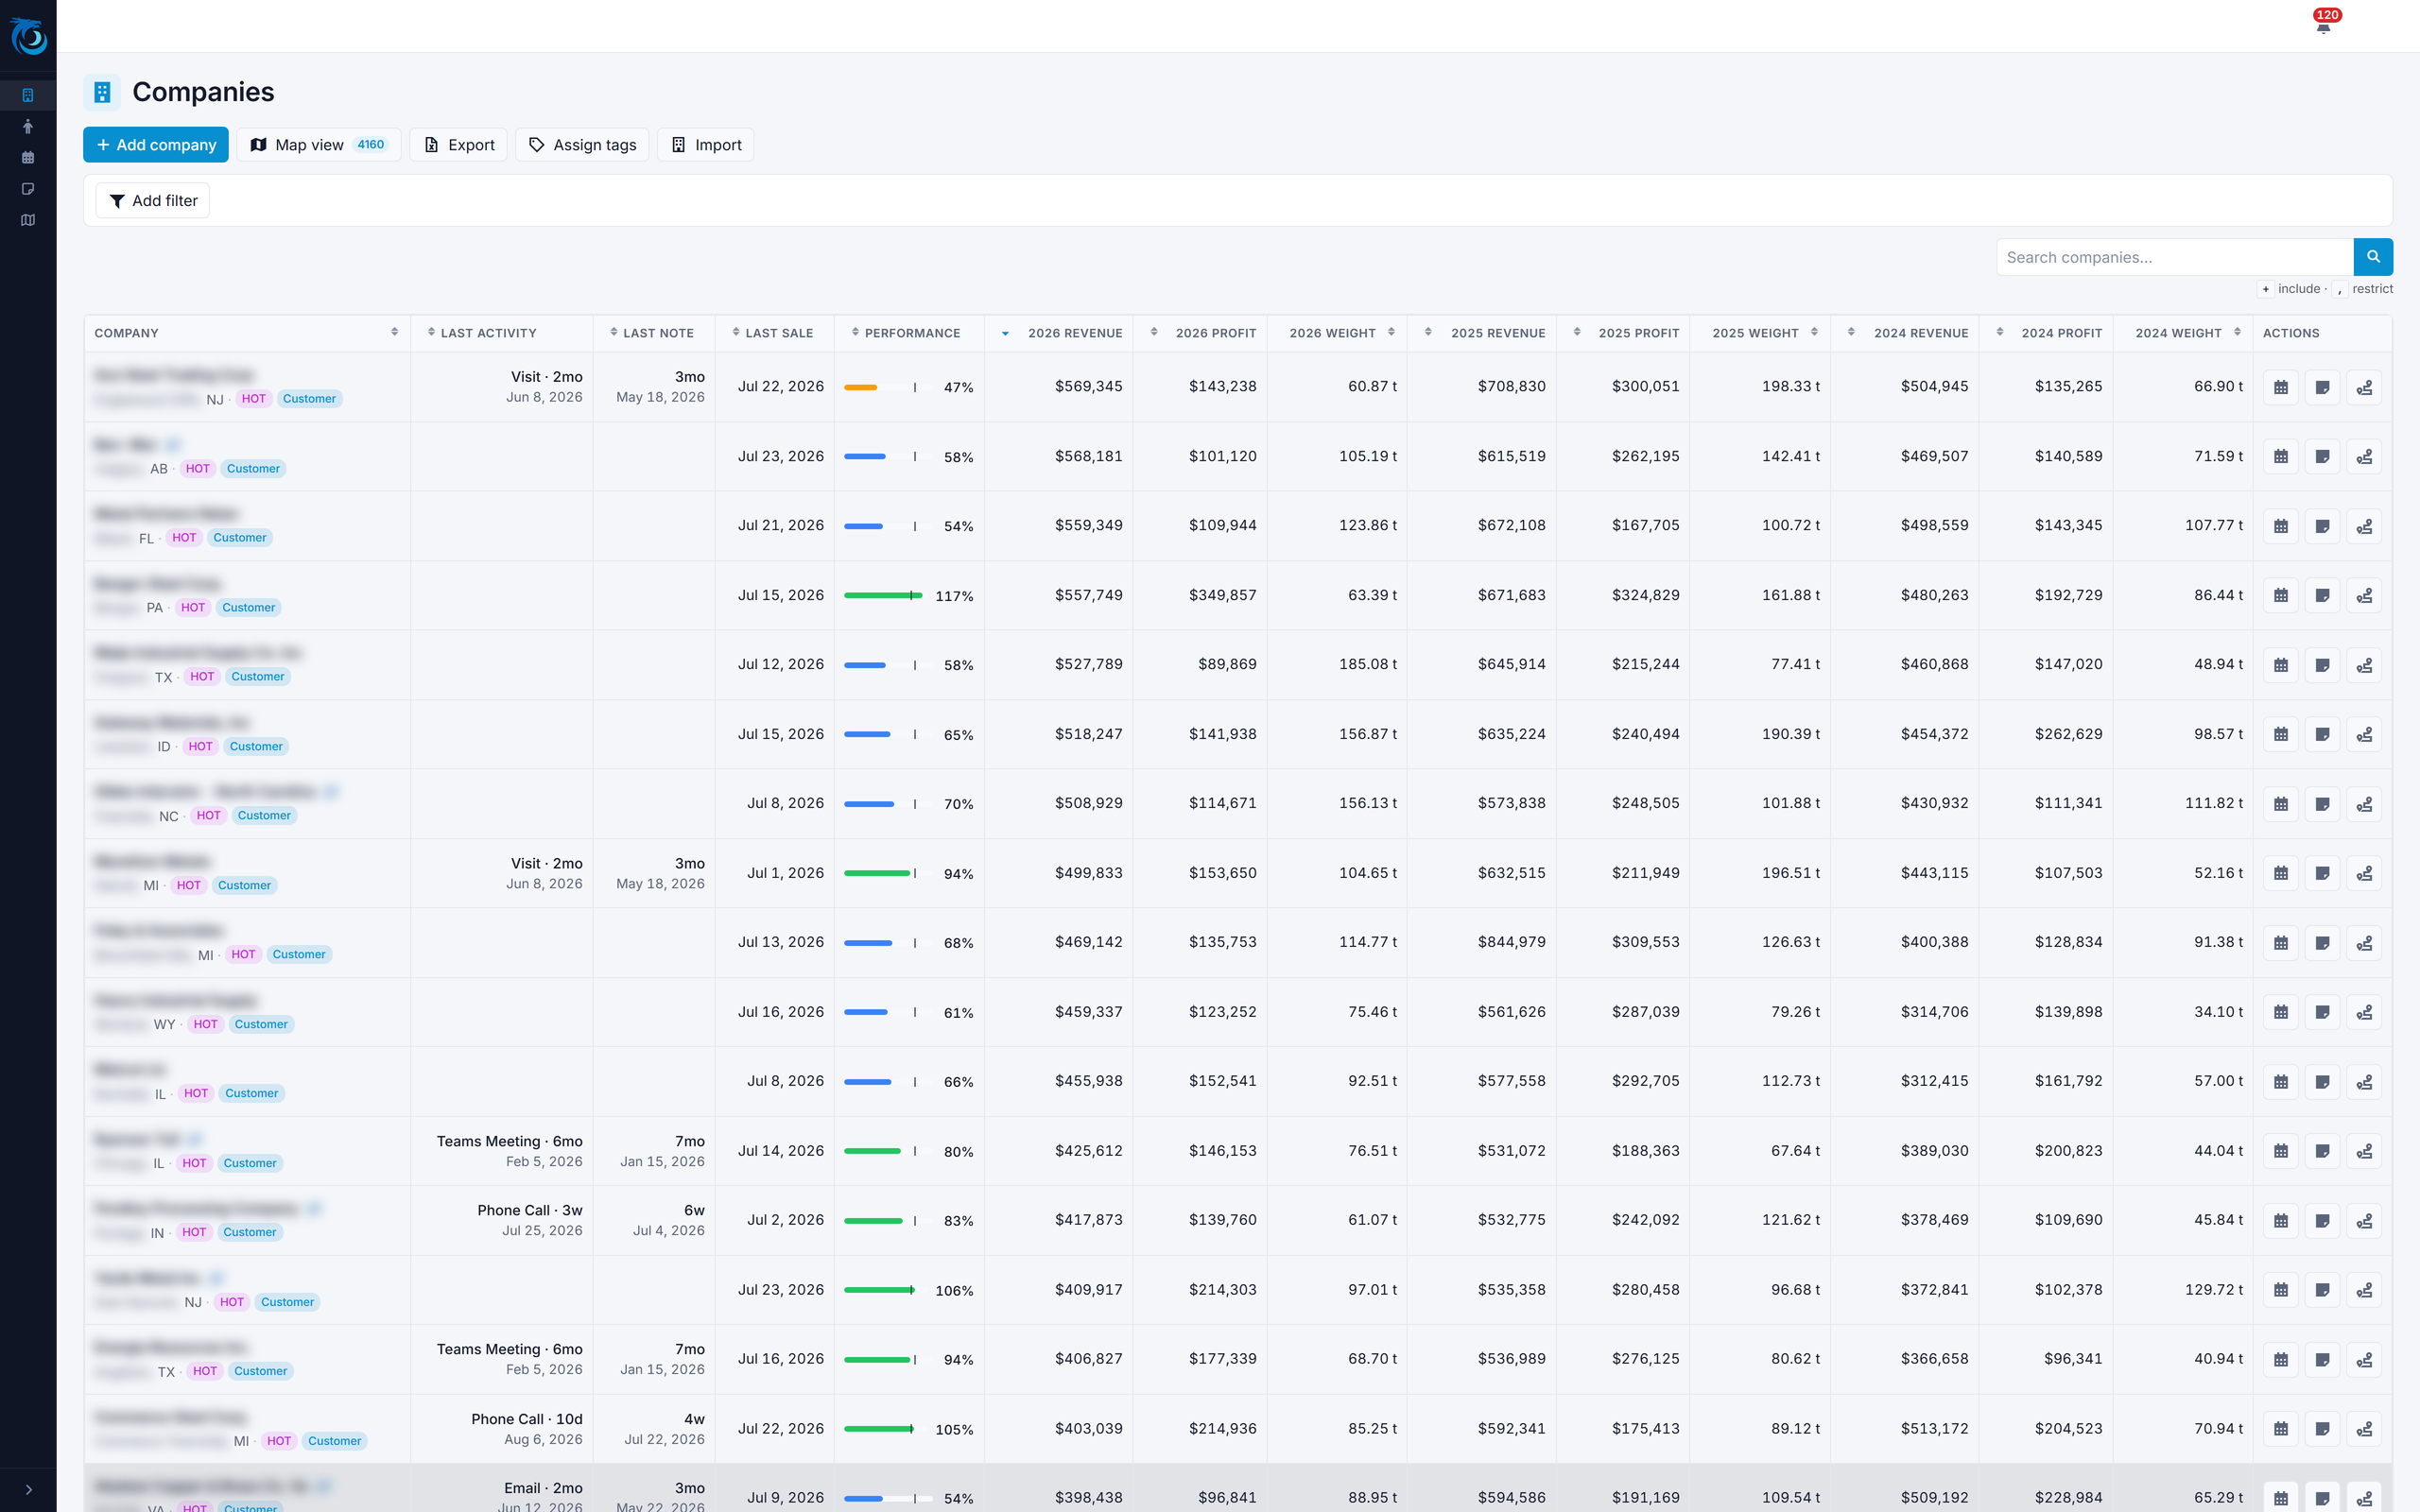This screenshot has height=1512, width=2420.
Task: Open the calendar icon in sidebar
Action: click(28, 157)
